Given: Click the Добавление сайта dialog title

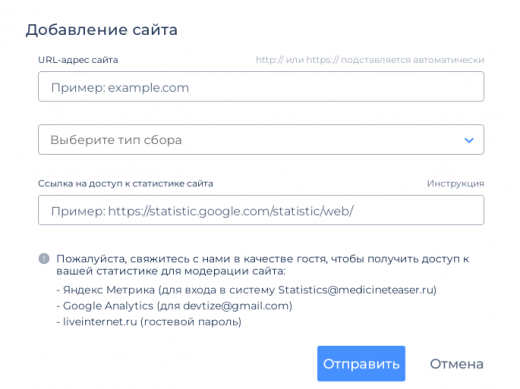Looking at the screenshot, I should [102, 30].
